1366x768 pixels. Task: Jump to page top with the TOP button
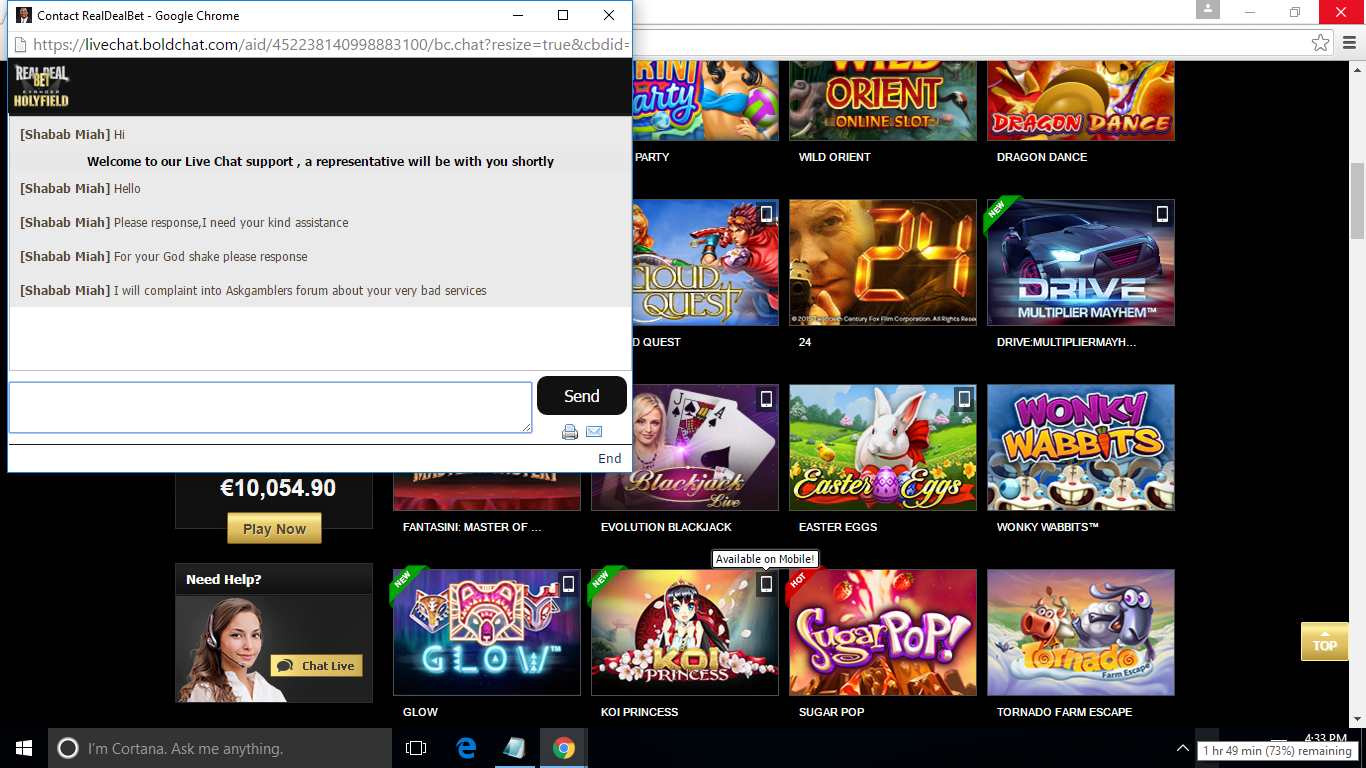1325,641
